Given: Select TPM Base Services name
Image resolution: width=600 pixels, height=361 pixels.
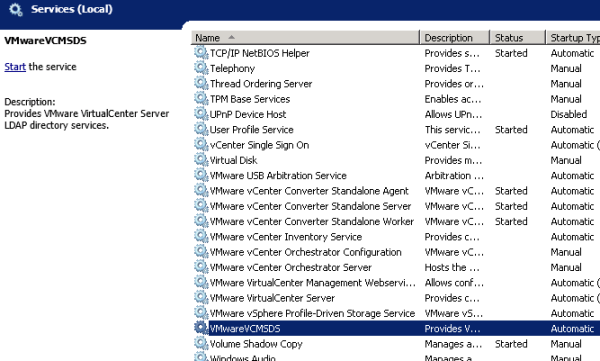Looking at the screenshot, I should pyautogui.click(x=250, y=99).
